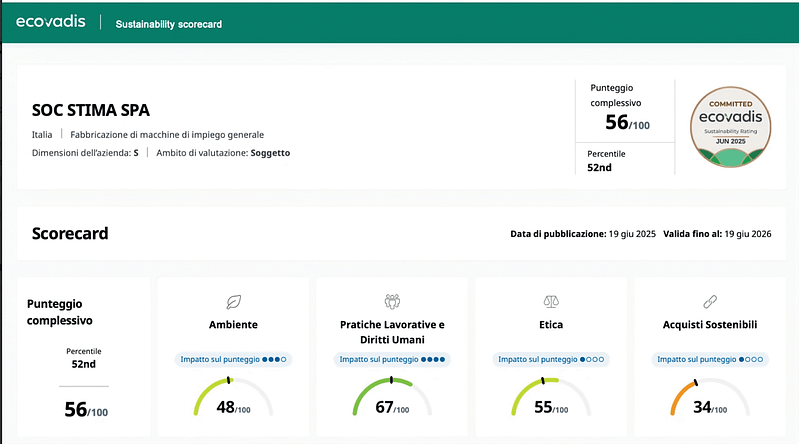Click the Committed EcoVadis medal badge

pos(735,127)
